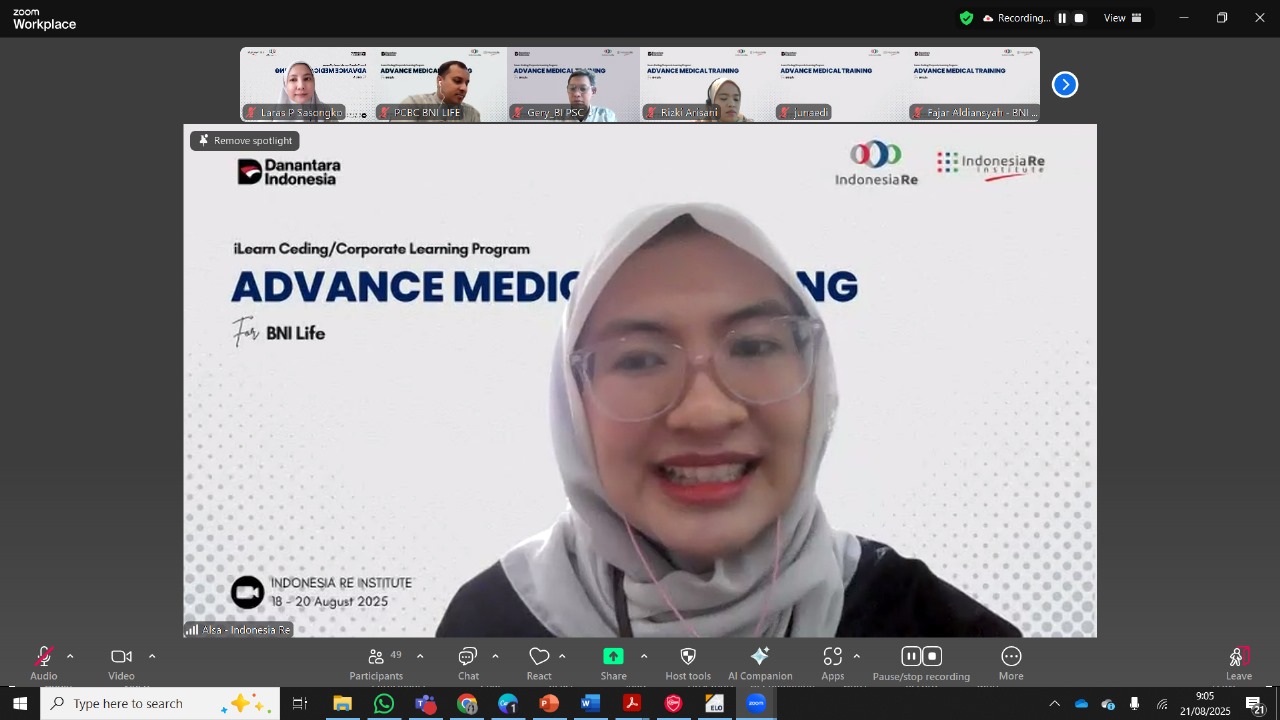
Task: Expand the video options caret
Action: [x=152, y=657]
